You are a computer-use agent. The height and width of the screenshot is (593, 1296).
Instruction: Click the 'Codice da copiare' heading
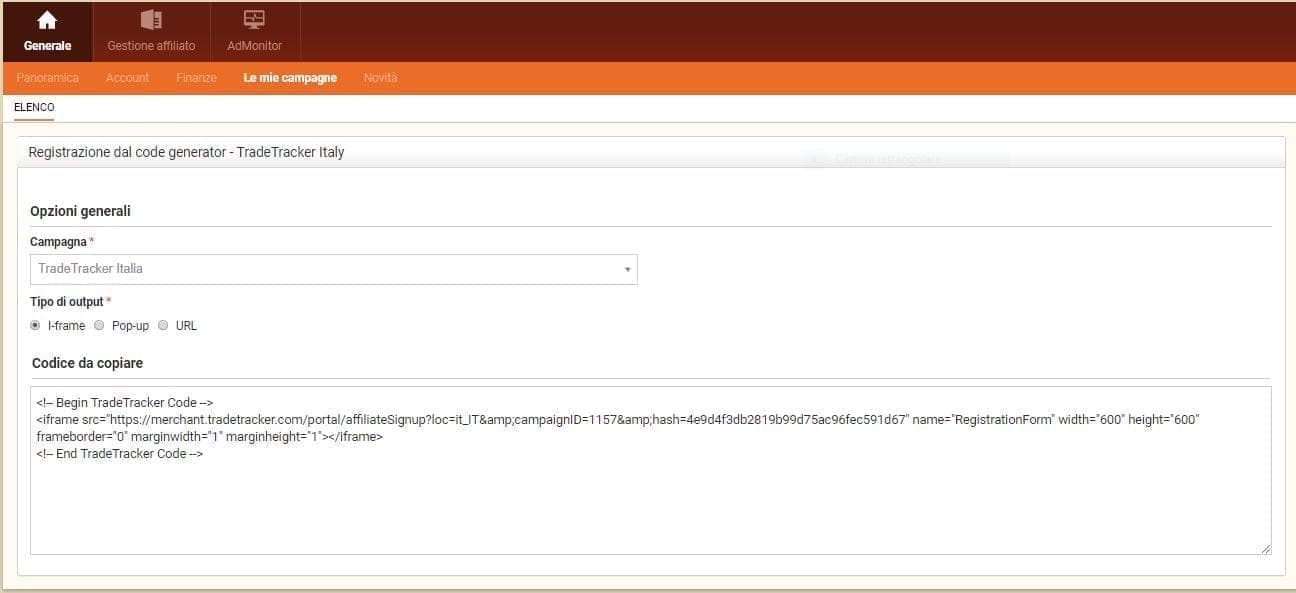click(87, 363)
